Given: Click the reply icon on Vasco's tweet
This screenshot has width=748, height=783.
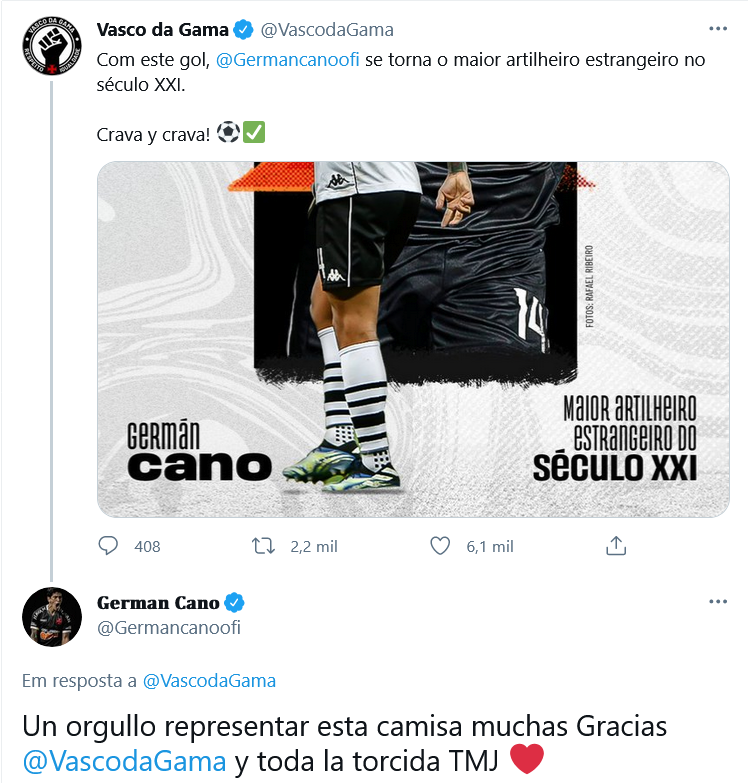Looking at the screenshot, I should tap(108, 546).
